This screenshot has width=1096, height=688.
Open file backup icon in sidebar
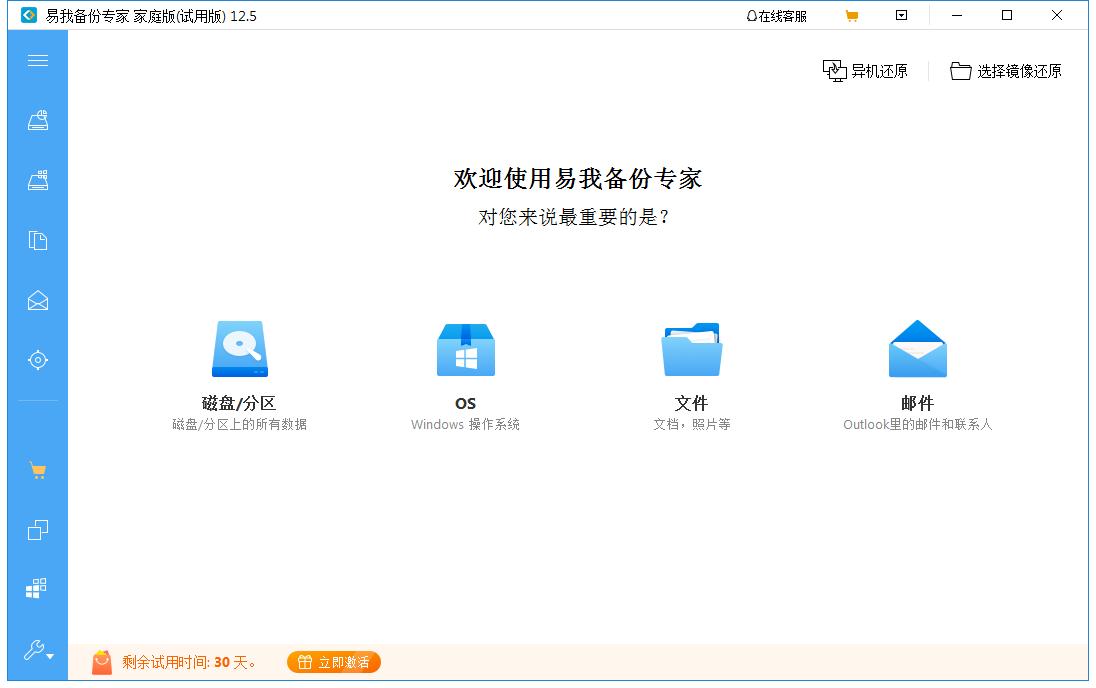38,241
